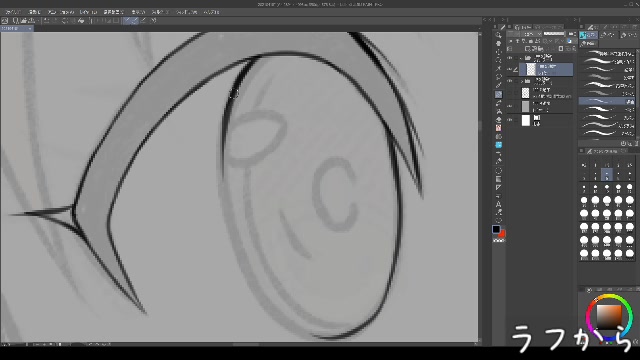640x360 pixels.
Task: Open the Window menu in menu bar
Action: pyautogui.click(x=187, y=12)
